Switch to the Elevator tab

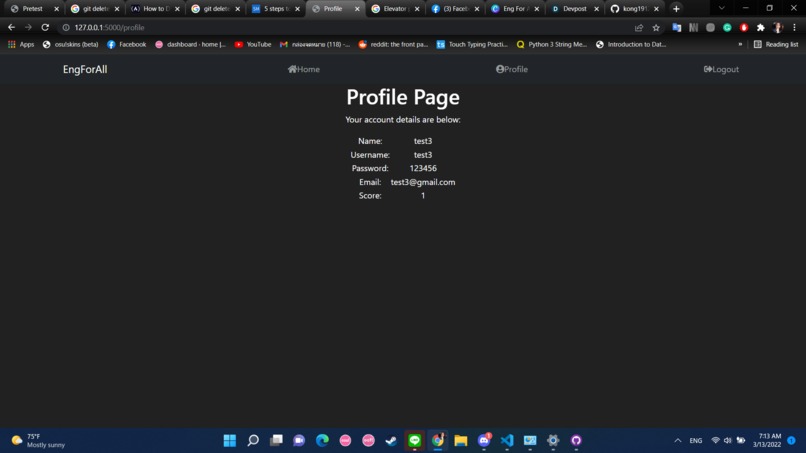point(395,9)
